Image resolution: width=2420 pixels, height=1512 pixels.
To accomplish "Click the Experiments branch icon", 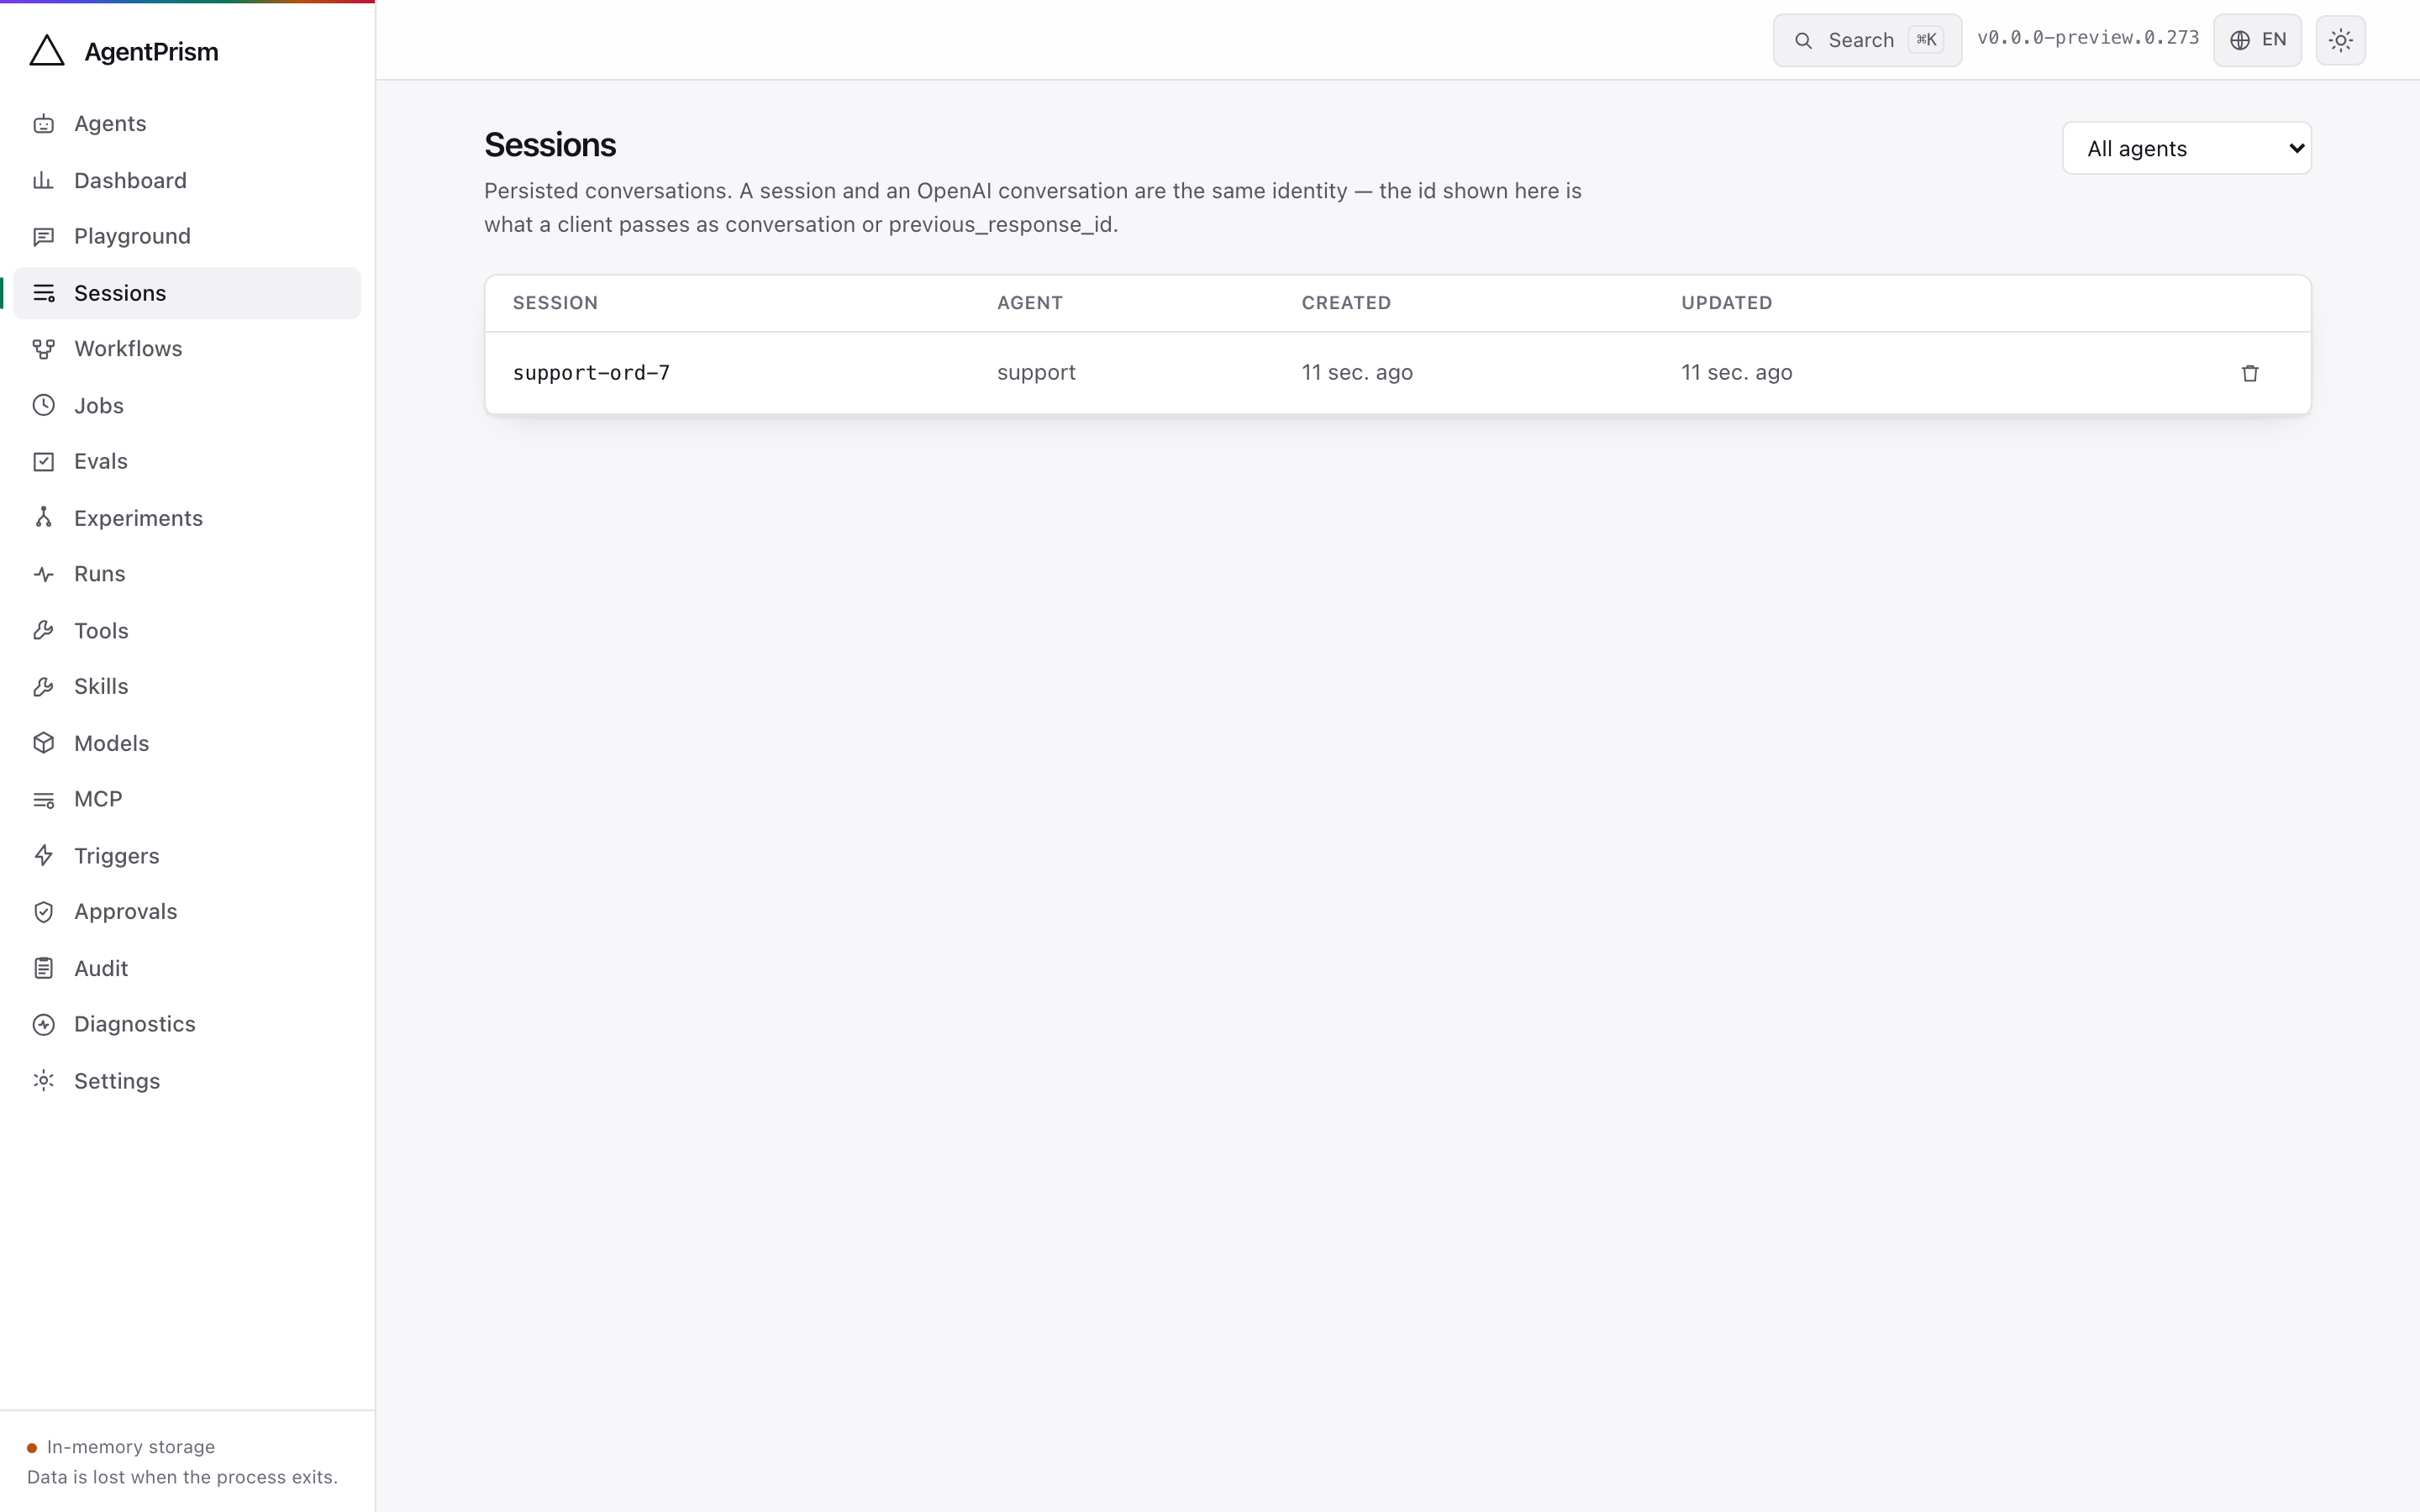I will 43,518.
